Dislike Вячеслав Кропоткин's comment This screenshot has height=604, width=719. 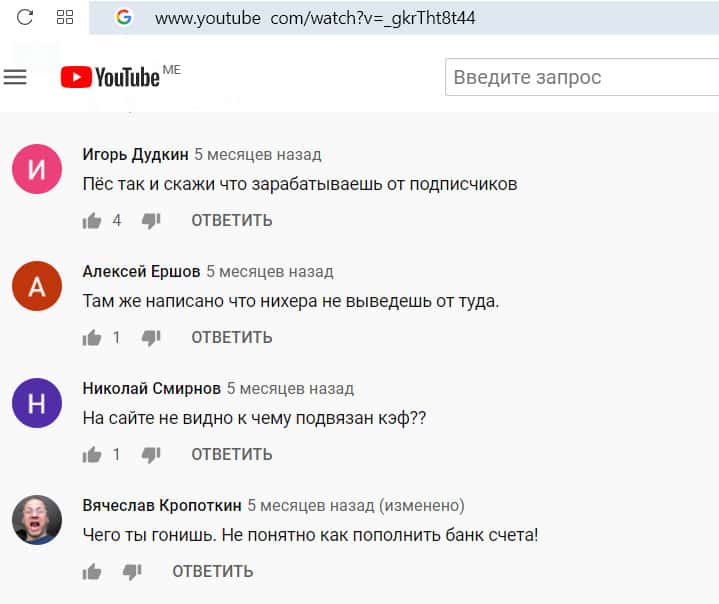click(x=132, y=572)
